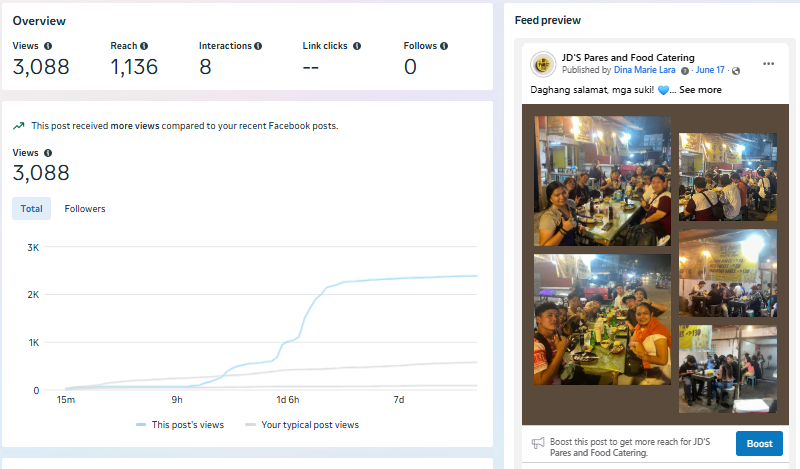Click the Boost button
Screen dimensions: 800x469
pyautogui.click(x=759, y=443)
